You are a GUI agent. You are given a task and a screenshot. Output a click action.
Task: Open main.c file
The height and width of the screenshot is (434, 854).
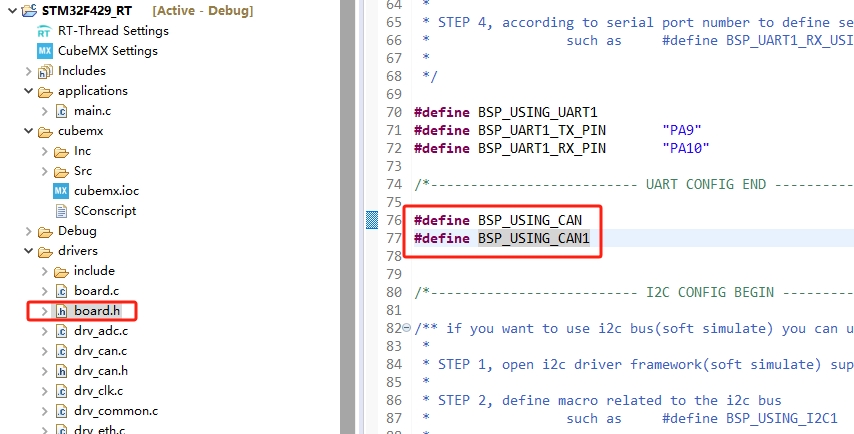click(x=93, y=111)
